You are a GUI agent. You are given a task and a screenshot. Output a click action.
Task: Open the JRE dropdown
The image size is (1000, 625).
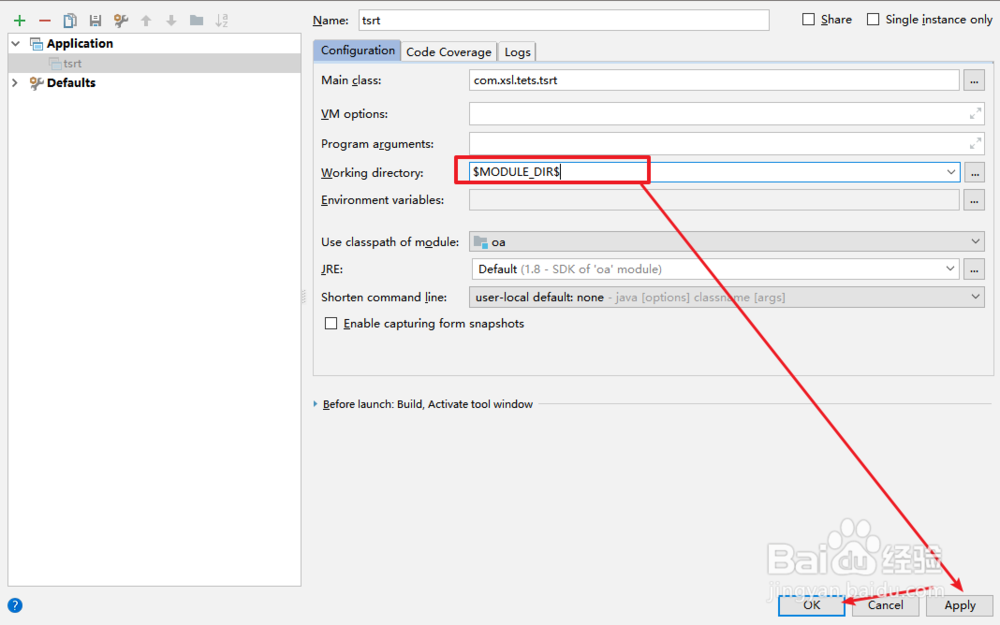pos(951,268)
